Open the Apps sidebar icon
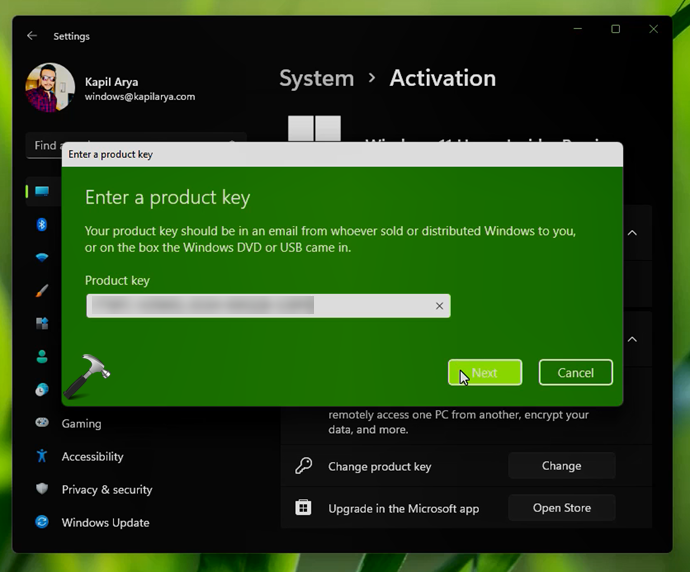Image resolution: width=690 pixels, height=572 pixels. tap(42, 324)
